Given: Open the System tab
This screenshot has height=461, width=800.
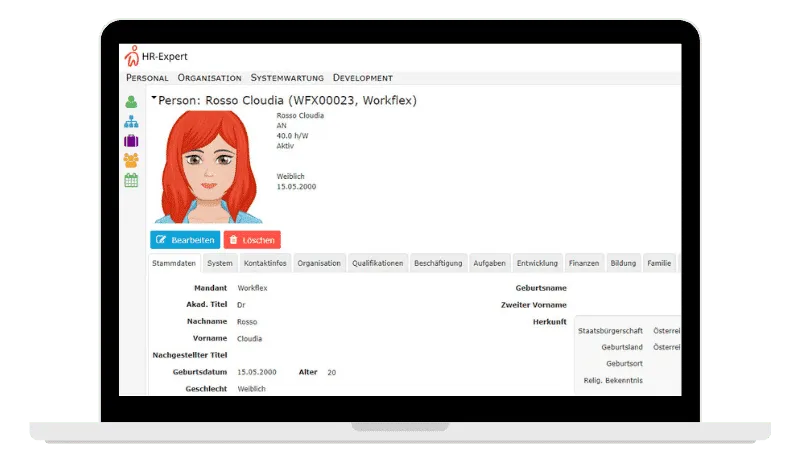Looking at the screenshot, I should pos(220,264).
